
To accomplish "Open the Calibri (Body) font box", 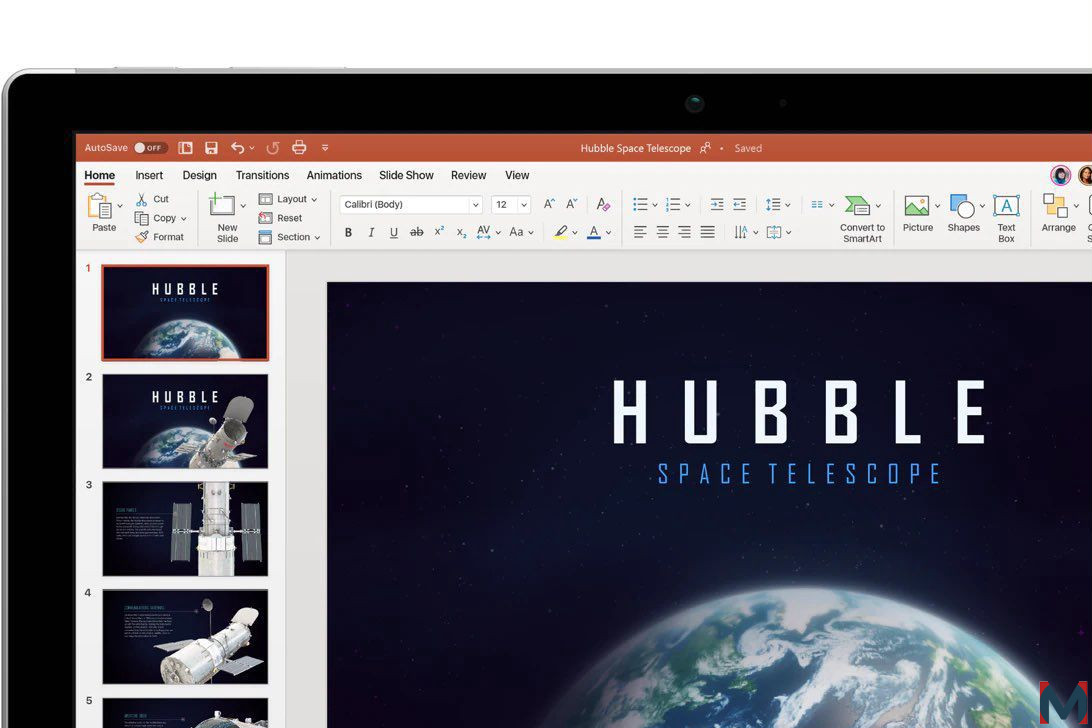I will [411, 204].
